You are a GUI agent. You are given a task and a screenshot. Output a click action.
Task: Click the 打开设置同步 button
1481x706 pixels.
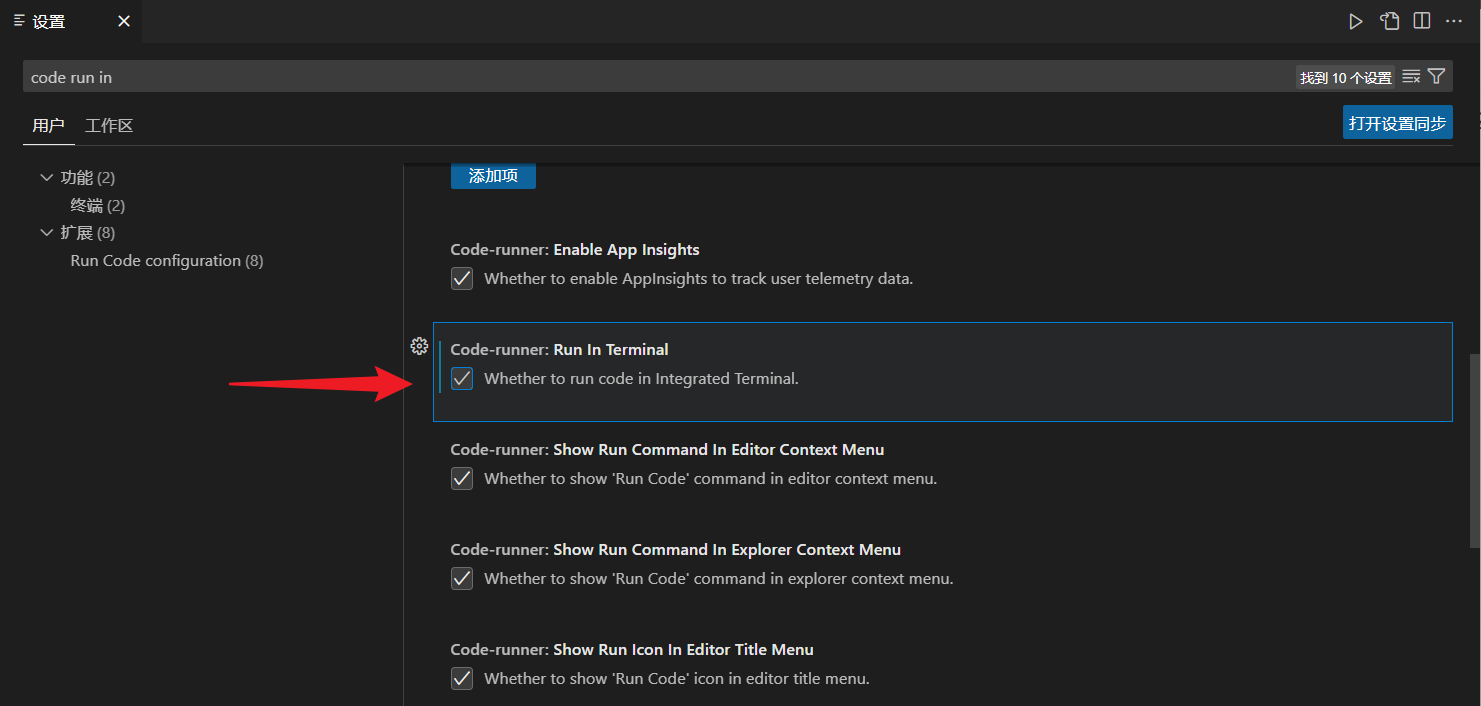pyautogui.click(x=1397, y=123)
